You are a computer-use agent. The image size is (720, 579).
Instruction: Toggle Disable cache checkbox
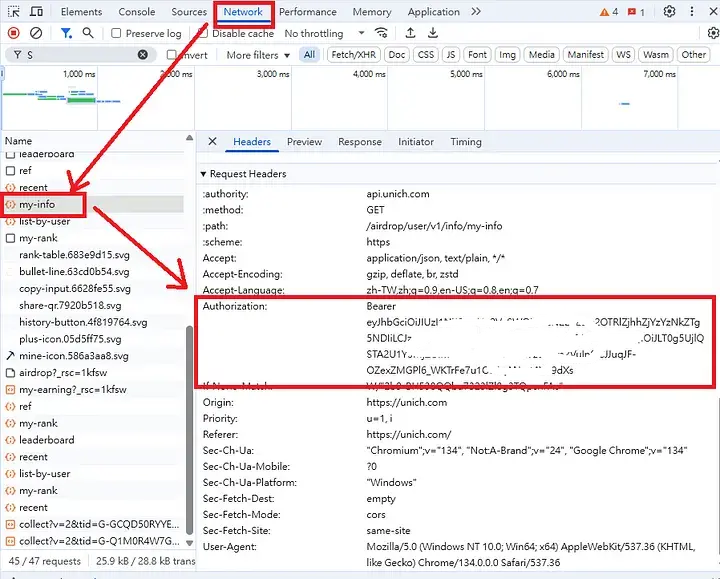pos(203,33)
